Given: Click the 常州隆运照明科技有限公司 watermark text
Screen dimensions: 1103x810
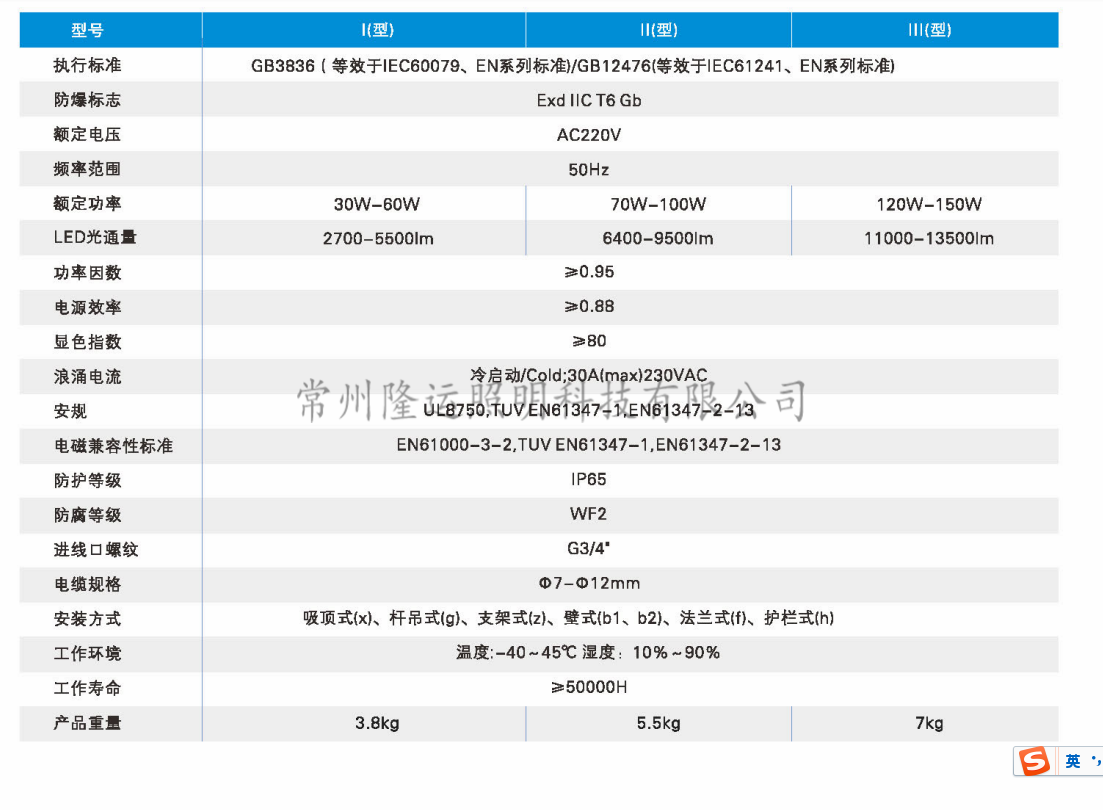Looking at the screenshot, I should click(x=552, y=400).
